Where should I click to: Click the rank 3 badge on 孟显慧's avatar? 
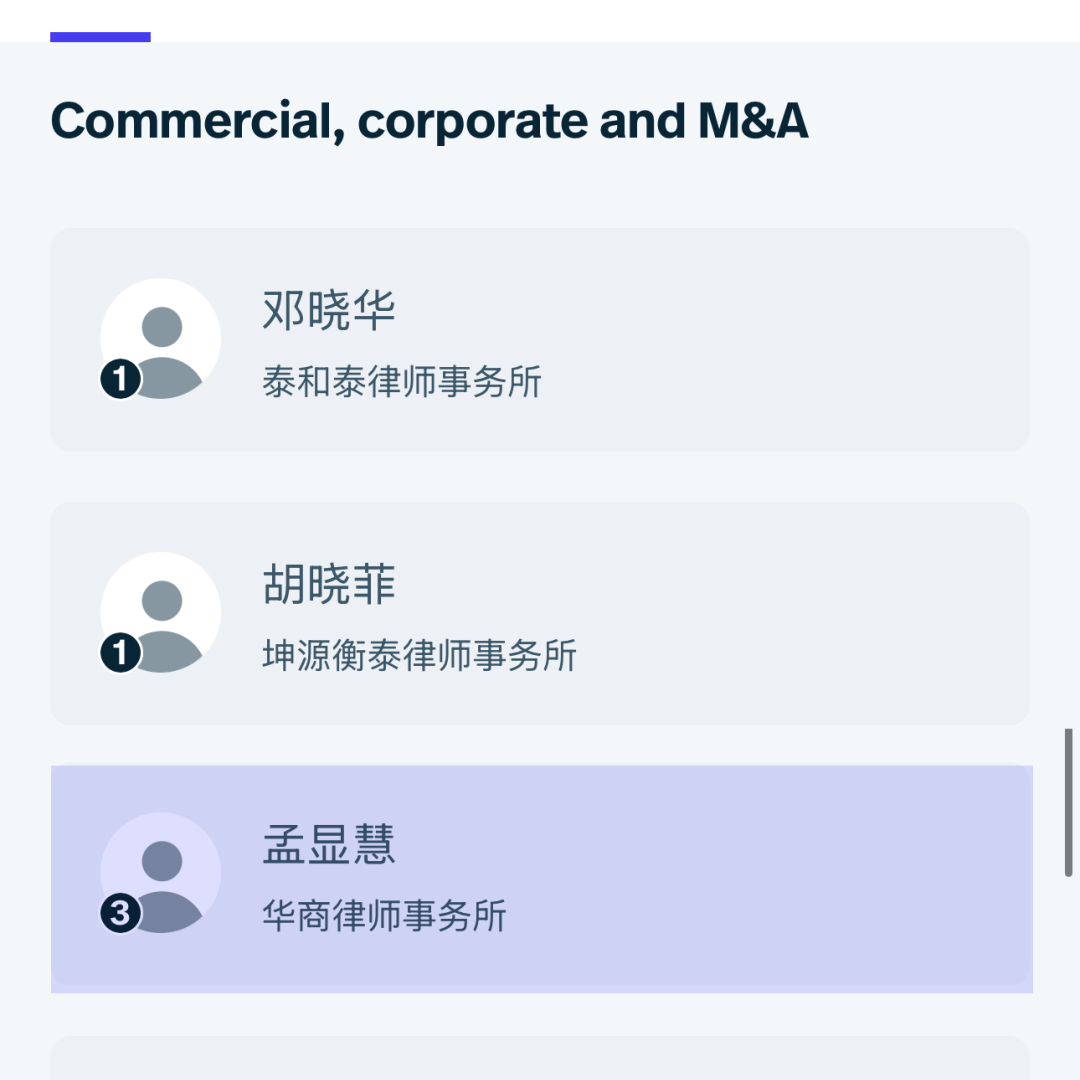point(120,914)
